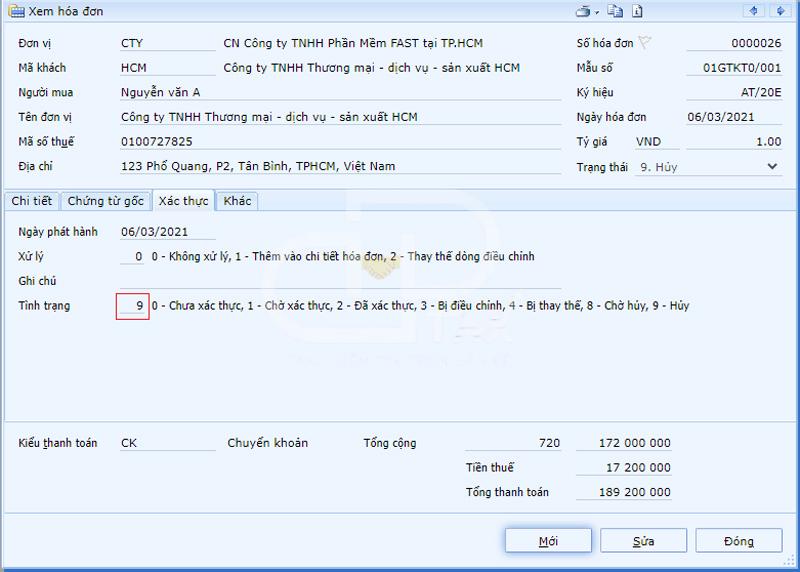Expand the Trạng thái dropdown
This screenshot has height=572, width=800.
772,166
